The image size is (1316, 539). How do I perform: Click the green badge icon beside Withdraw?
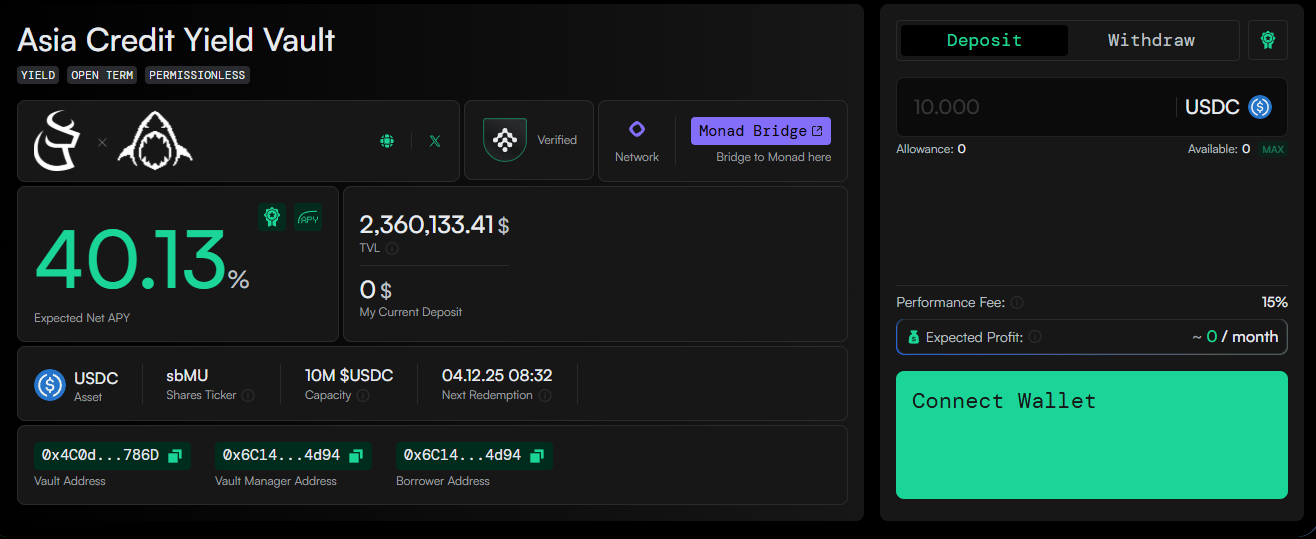pyautogui.click(x=1268, y=41)
